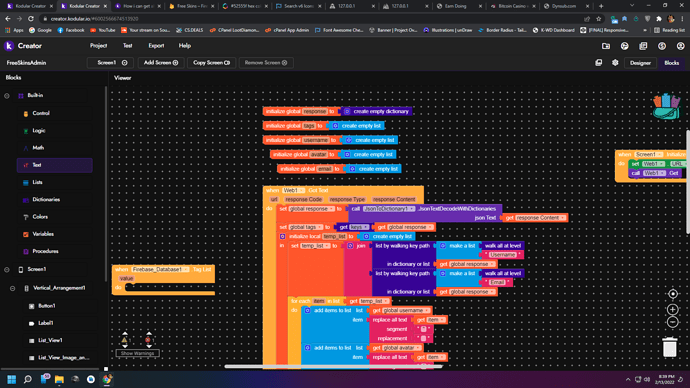
Task: Collapse the Vertical_Arrangement1 node
Action: pyautogui.click(x=12, y=289)
